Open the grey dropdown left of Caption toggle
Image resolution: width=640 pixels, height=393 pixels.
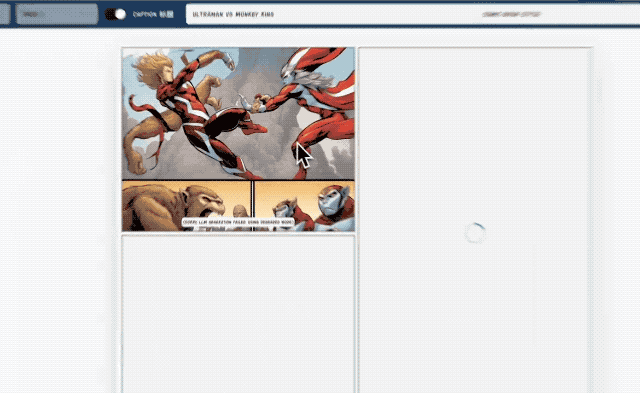click(57, 14)
